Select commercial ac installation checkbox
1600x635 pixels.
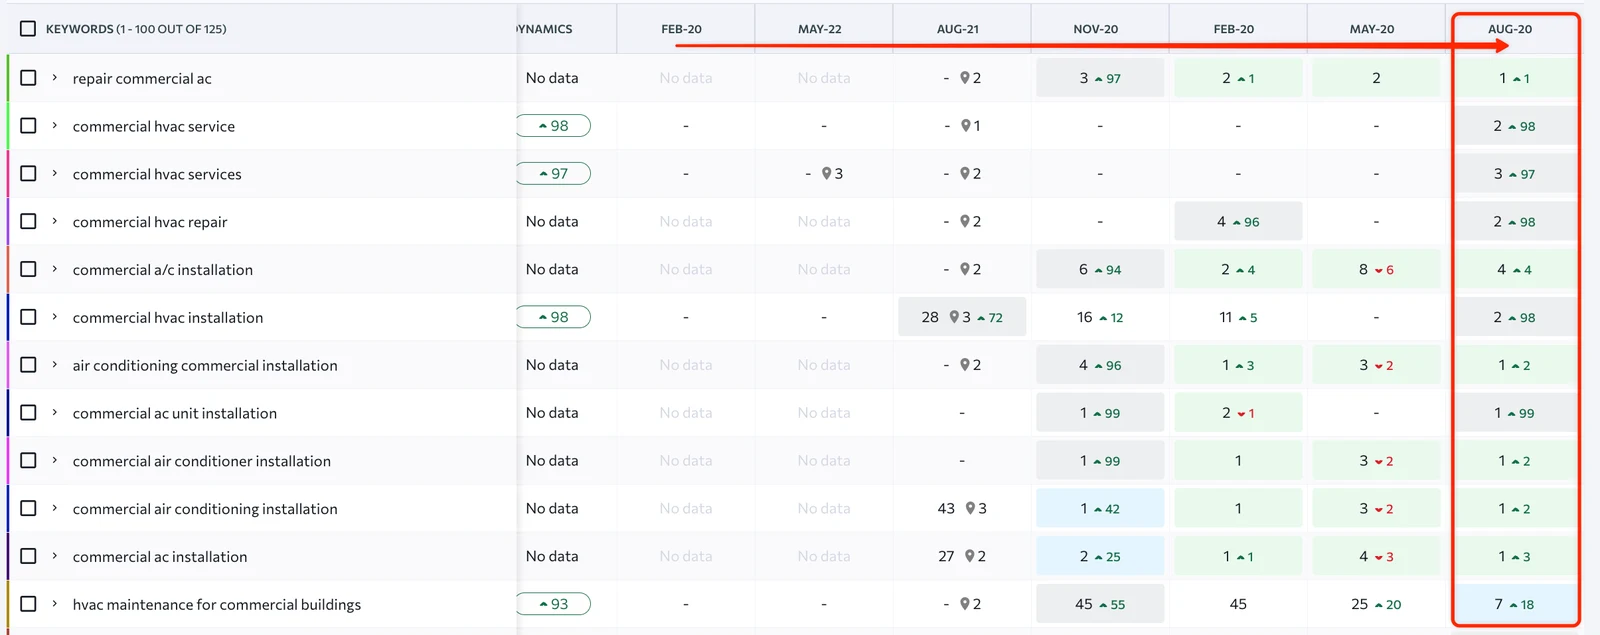pos(28,556)
